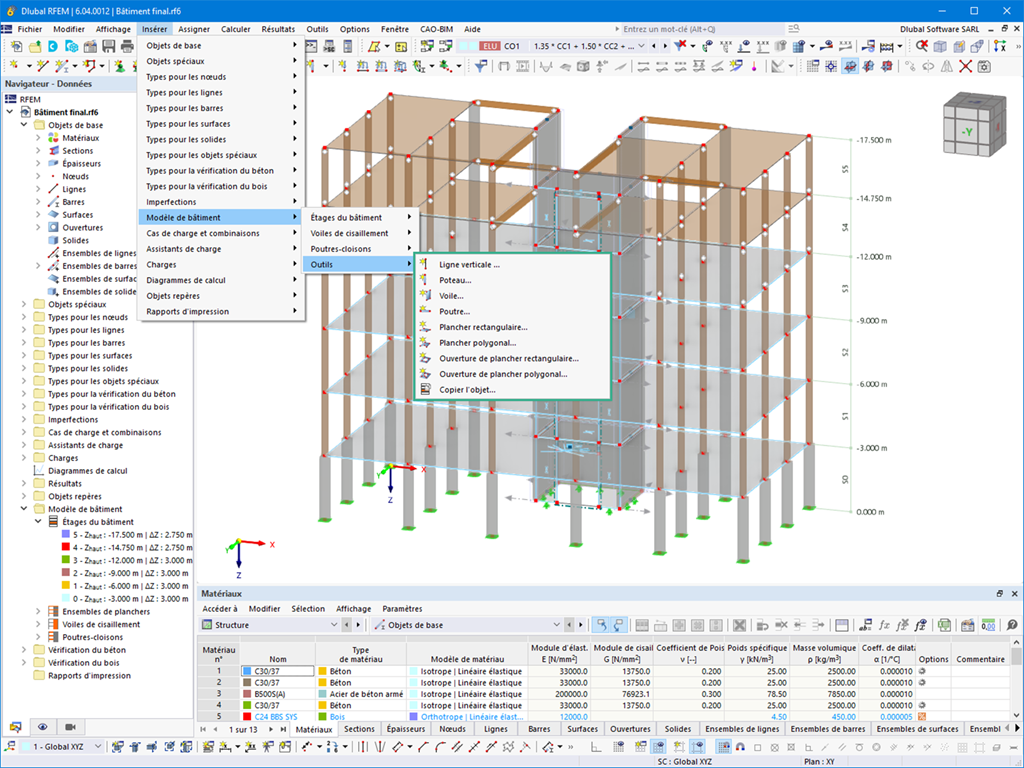Open the Structure dropdown in Matériaux panel
Image resolution: width=1024 pixels, height=768 pixels.
[x=270, y=625]
